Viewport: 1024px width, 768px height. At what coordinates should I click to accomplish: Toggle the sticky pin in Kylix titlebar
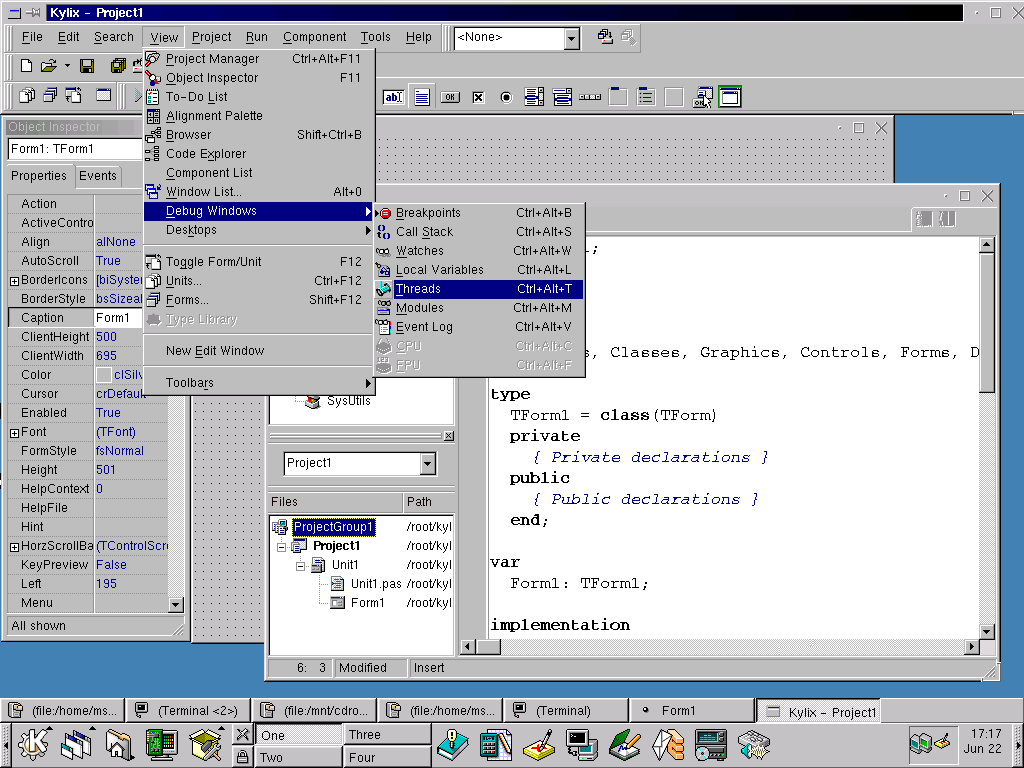(33, 12)
